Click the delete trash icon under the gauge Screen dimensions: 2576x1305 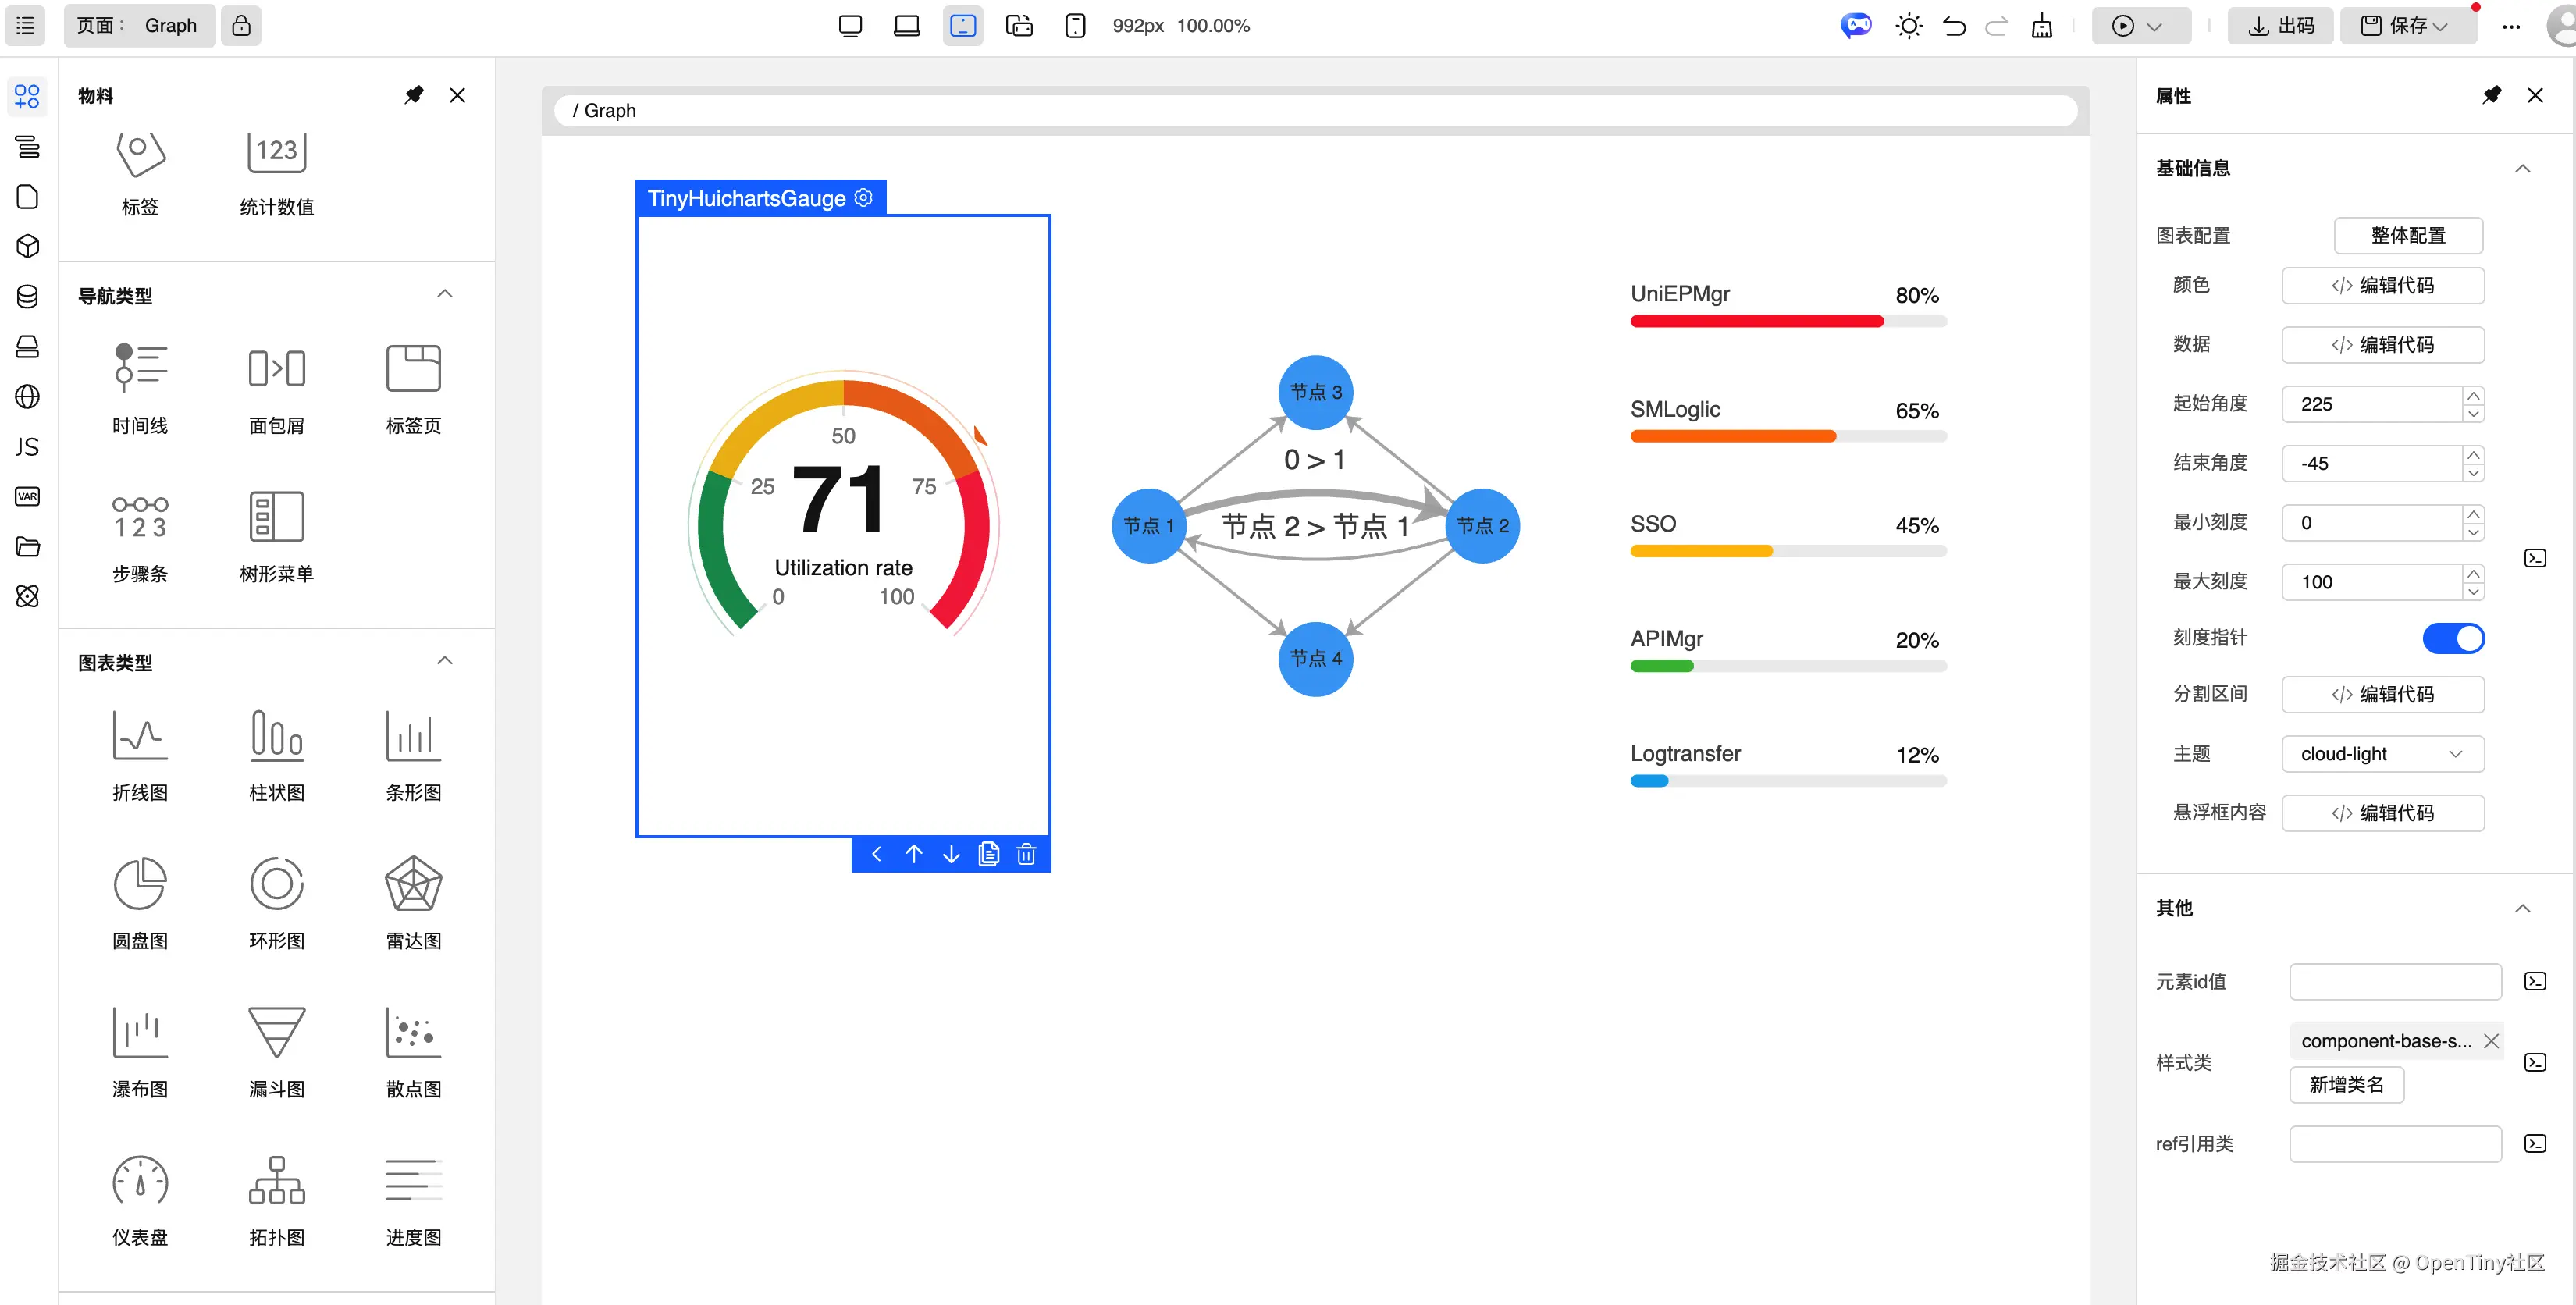[1026, 854]
